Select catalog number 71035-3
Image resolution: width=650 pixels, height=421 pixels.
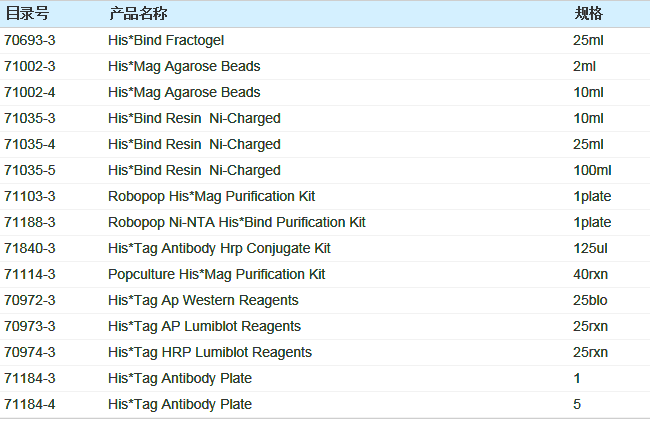30,119
